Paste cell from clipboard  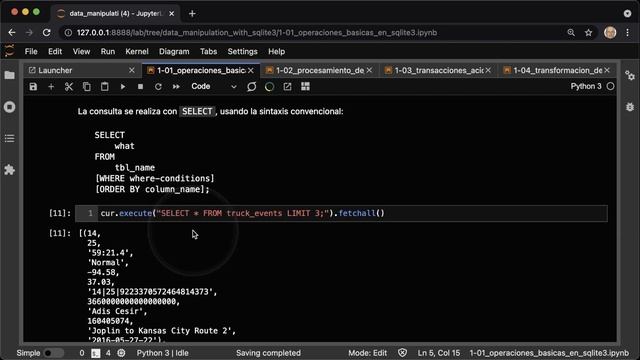pyautogui.click(x=104, y=87)
